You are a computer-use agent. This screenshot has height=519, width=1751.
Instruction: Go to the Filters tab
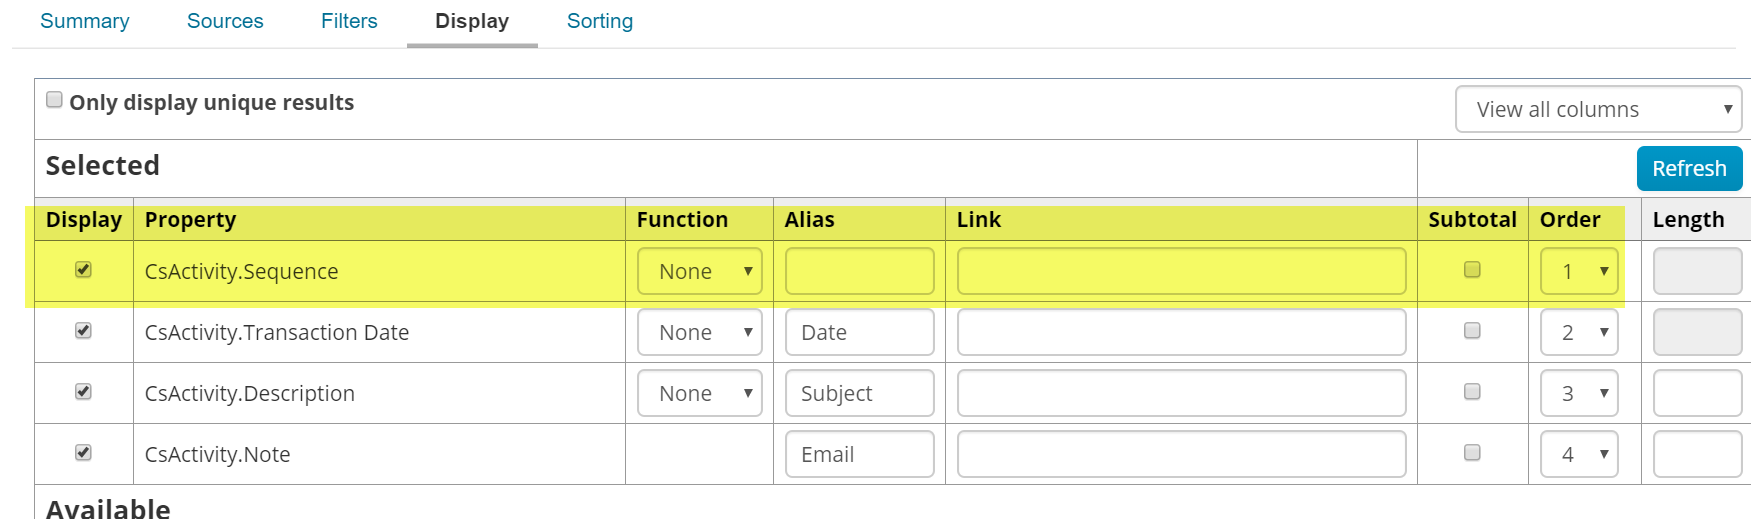(x=349, y=21)
